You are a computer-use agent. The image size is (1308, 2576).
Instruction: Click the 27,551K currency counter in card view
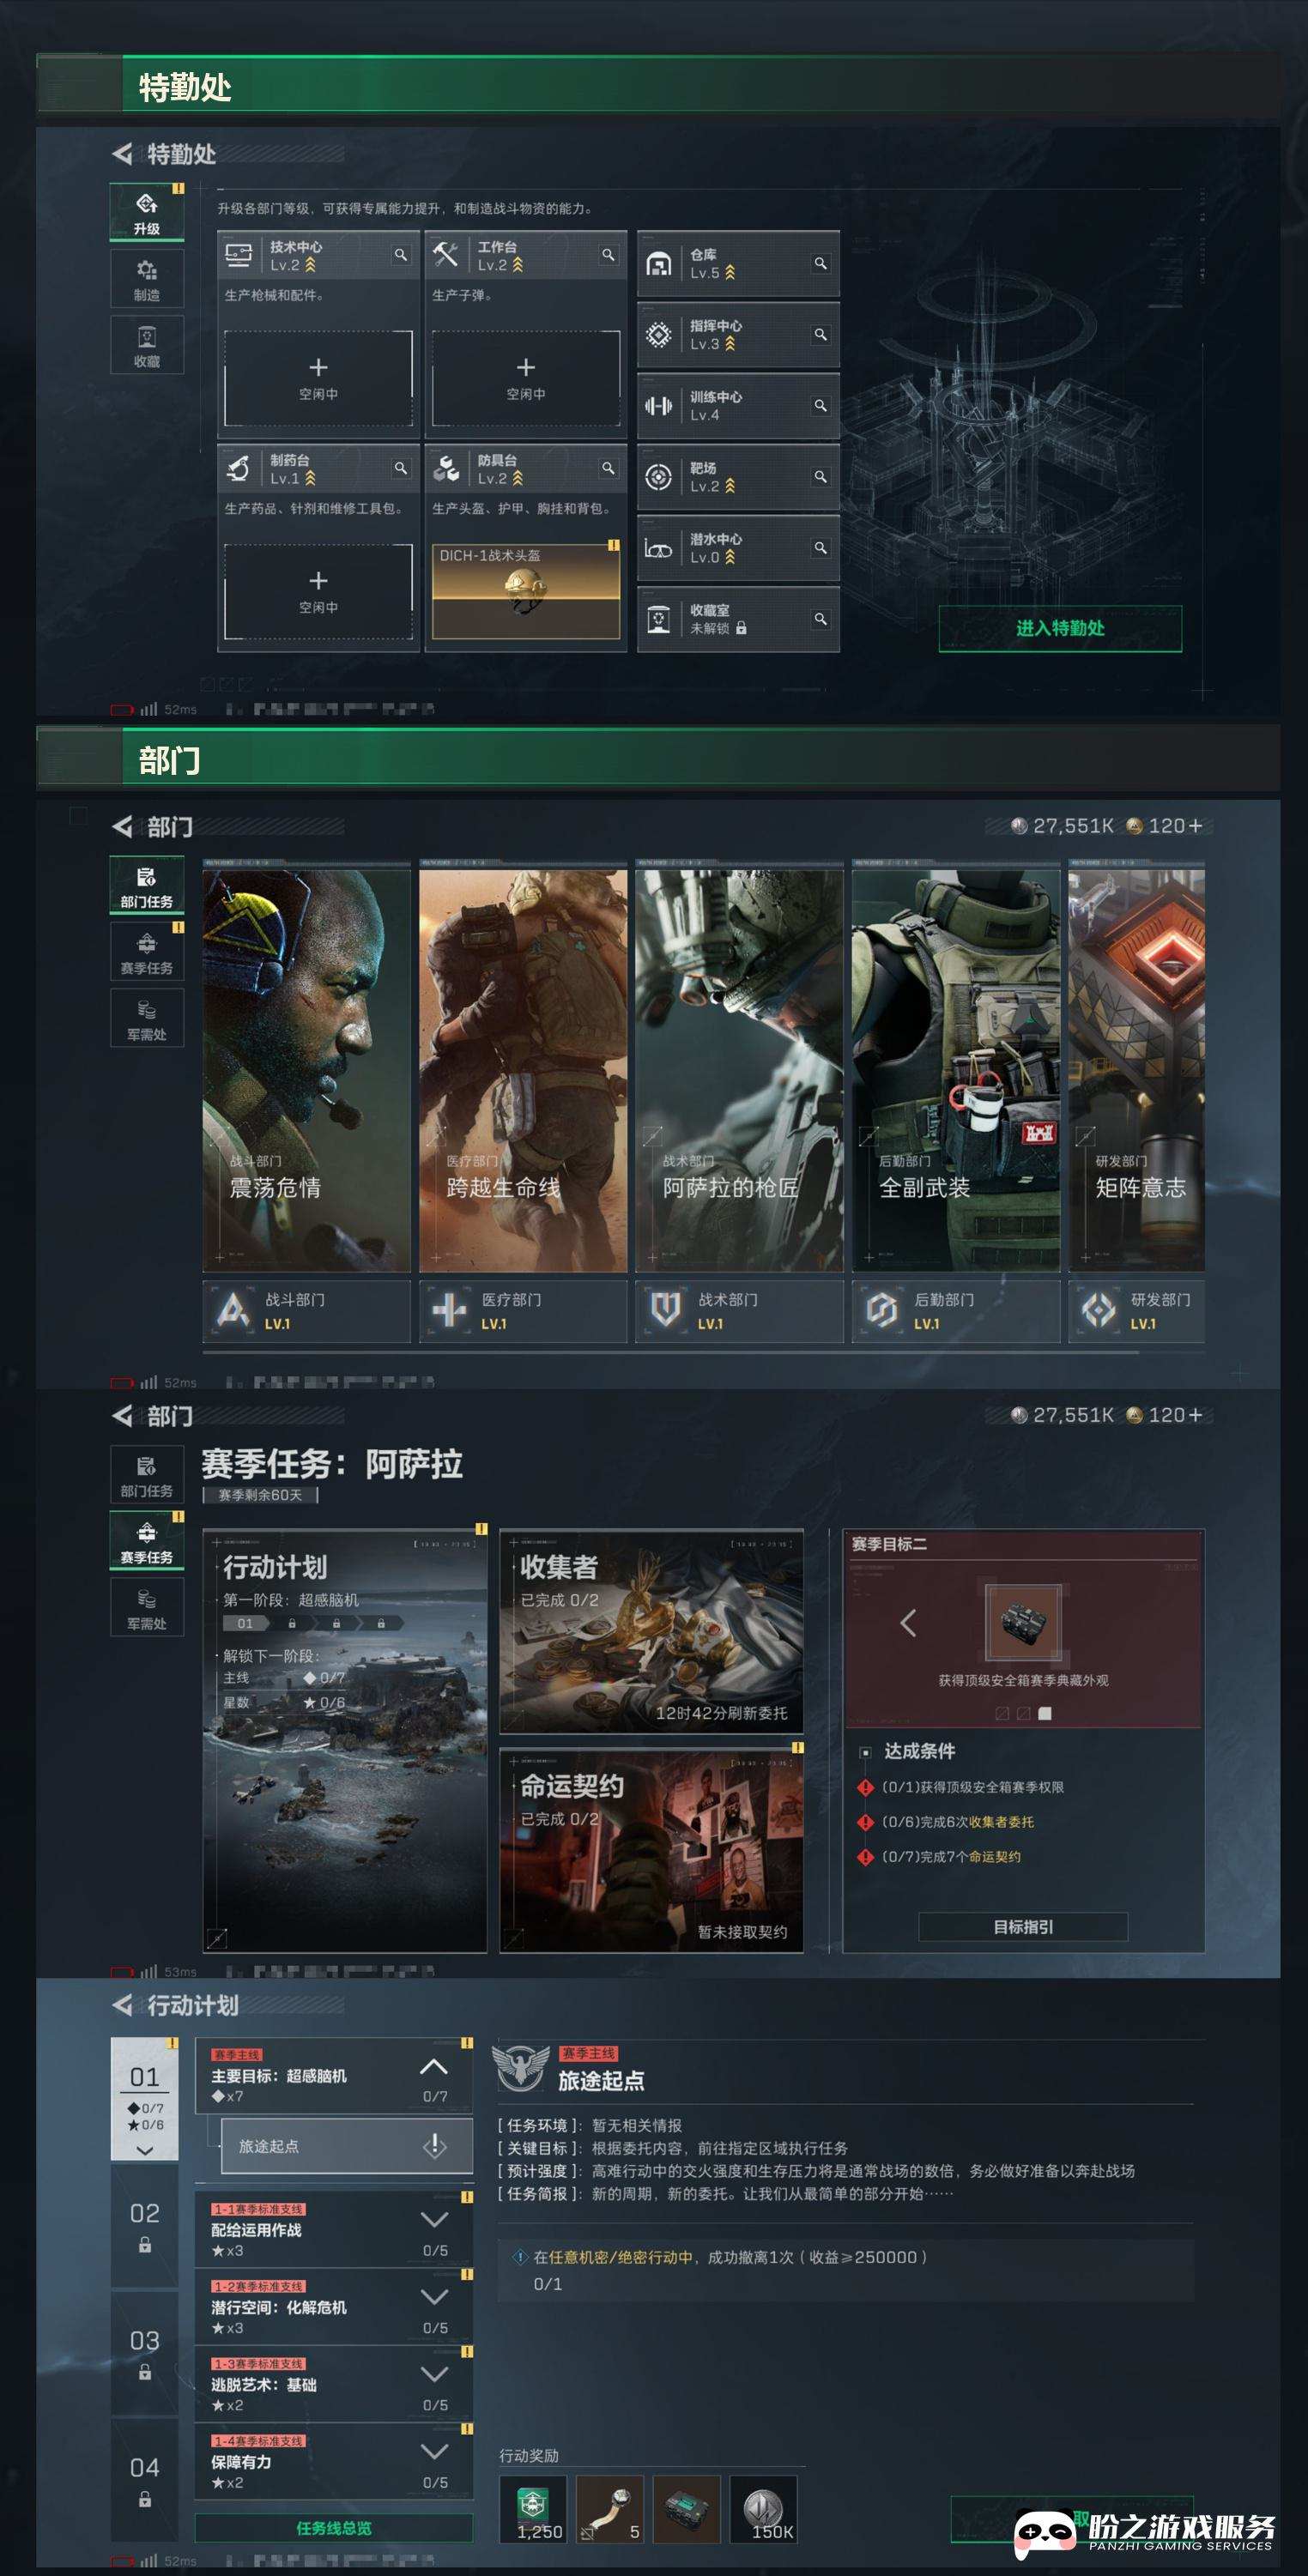click(1062, 826)
